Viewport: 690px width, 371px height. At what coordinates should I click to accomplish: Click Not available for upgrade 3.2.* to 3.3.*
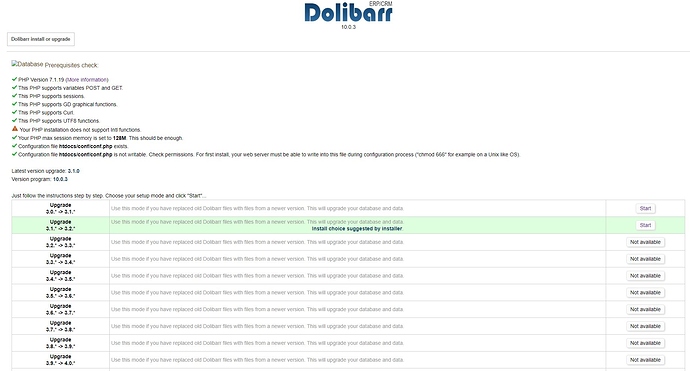pos(645,242)
